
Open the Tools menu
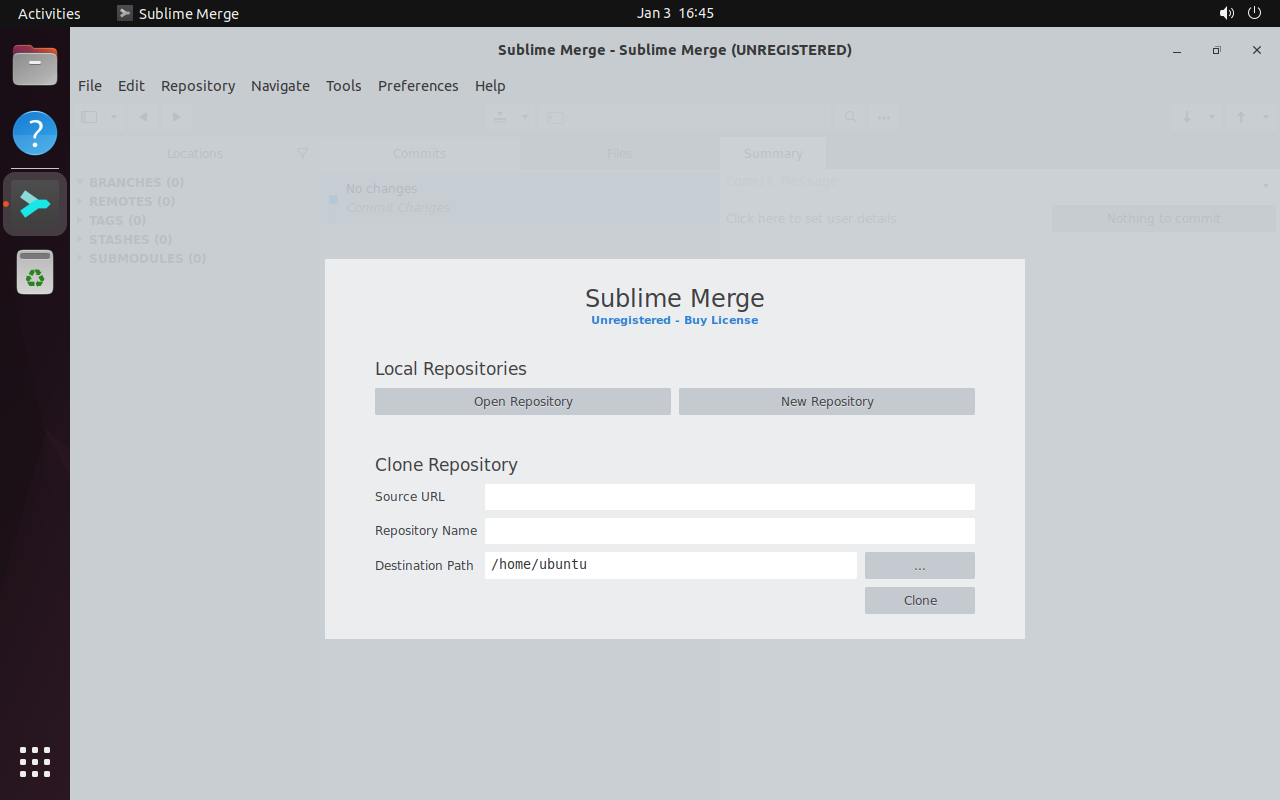(x=344, y=86)
